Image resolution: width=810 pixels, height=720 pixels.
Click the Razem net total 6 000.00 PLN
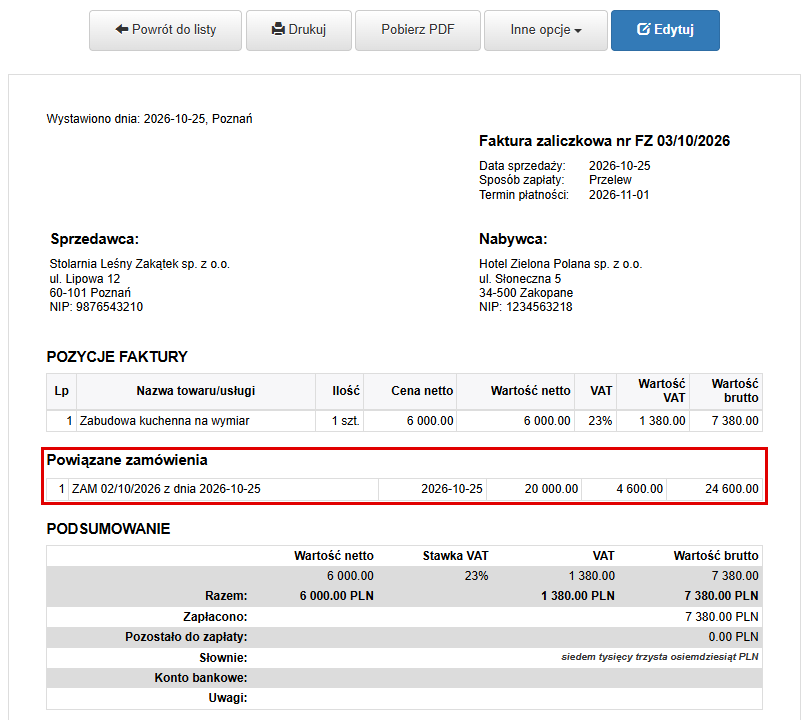coord(336,596)
